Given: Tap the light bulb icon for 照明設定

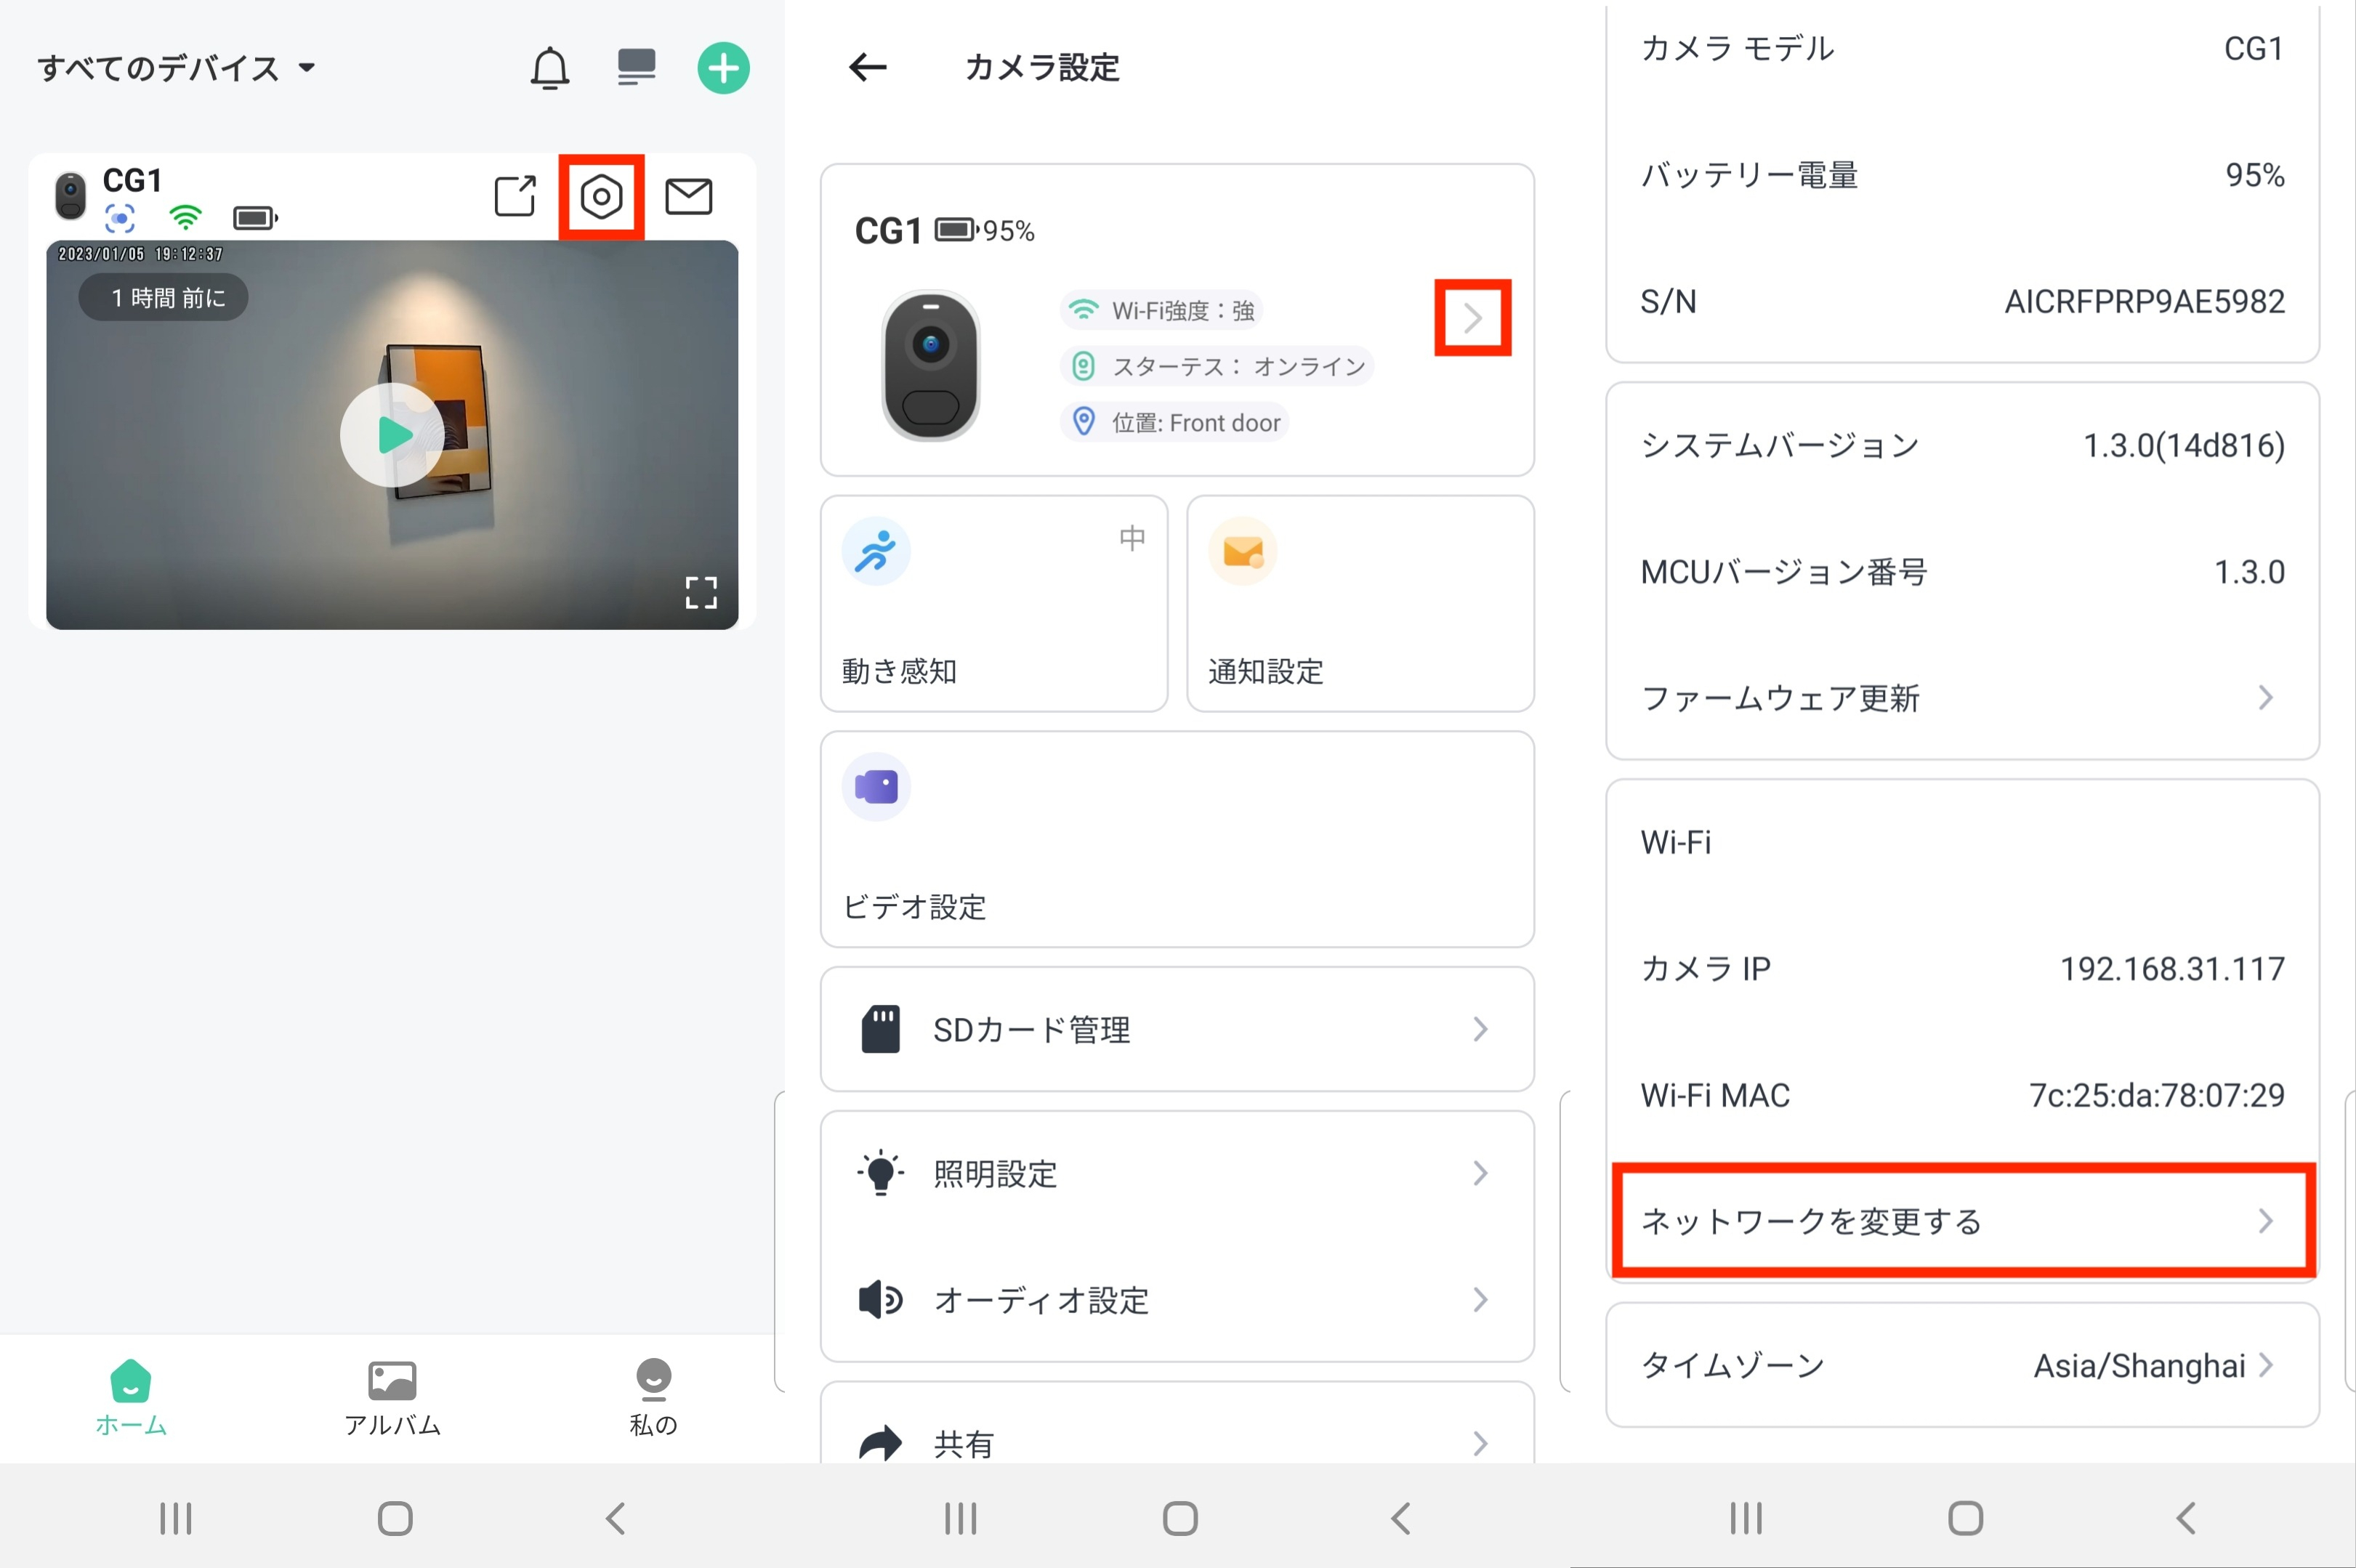Looking at the screenshot, I should click(880, 1173).
